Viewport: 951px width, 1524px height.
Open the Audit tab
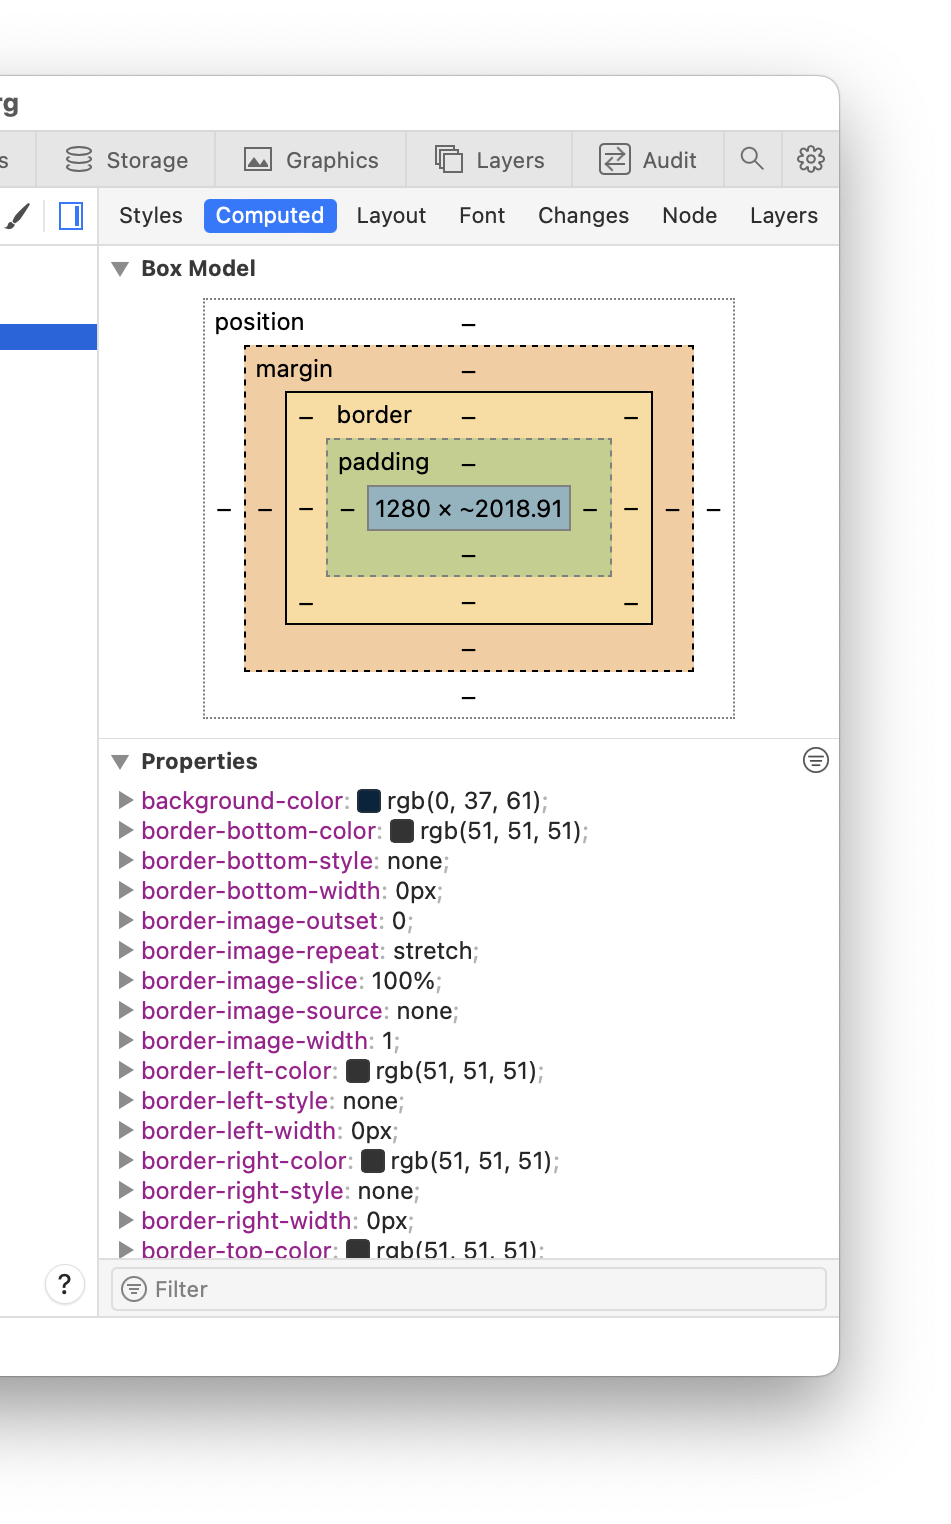coord(647,160)
